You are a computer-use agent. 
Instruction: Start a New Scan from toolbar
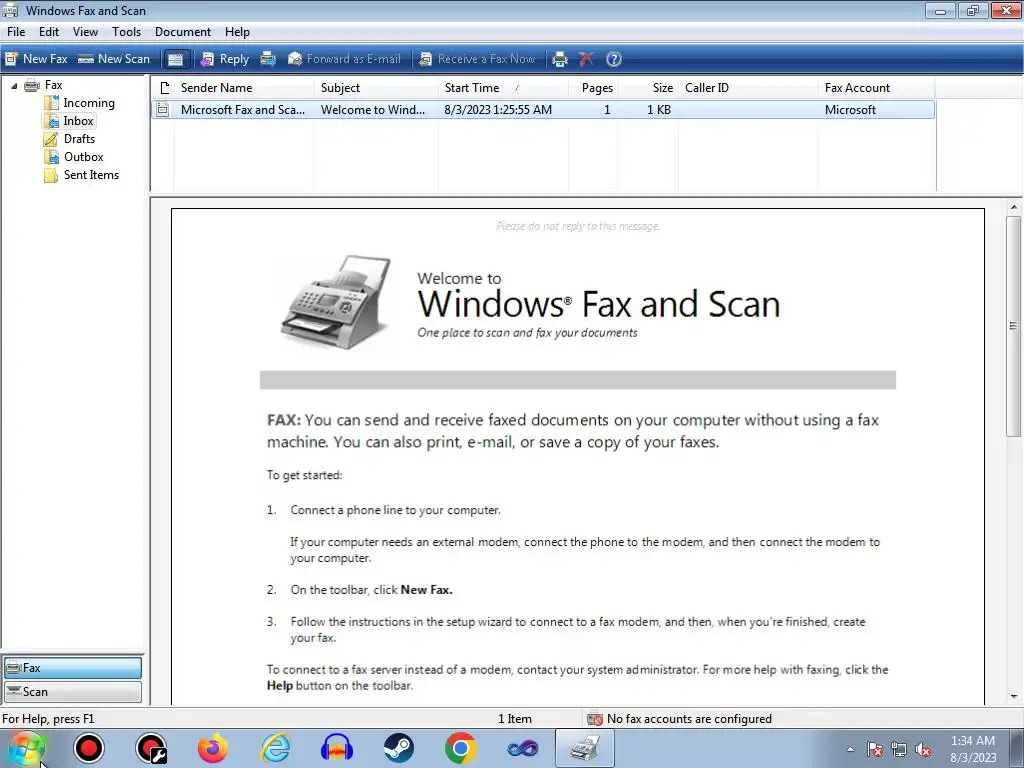(114, 59)
